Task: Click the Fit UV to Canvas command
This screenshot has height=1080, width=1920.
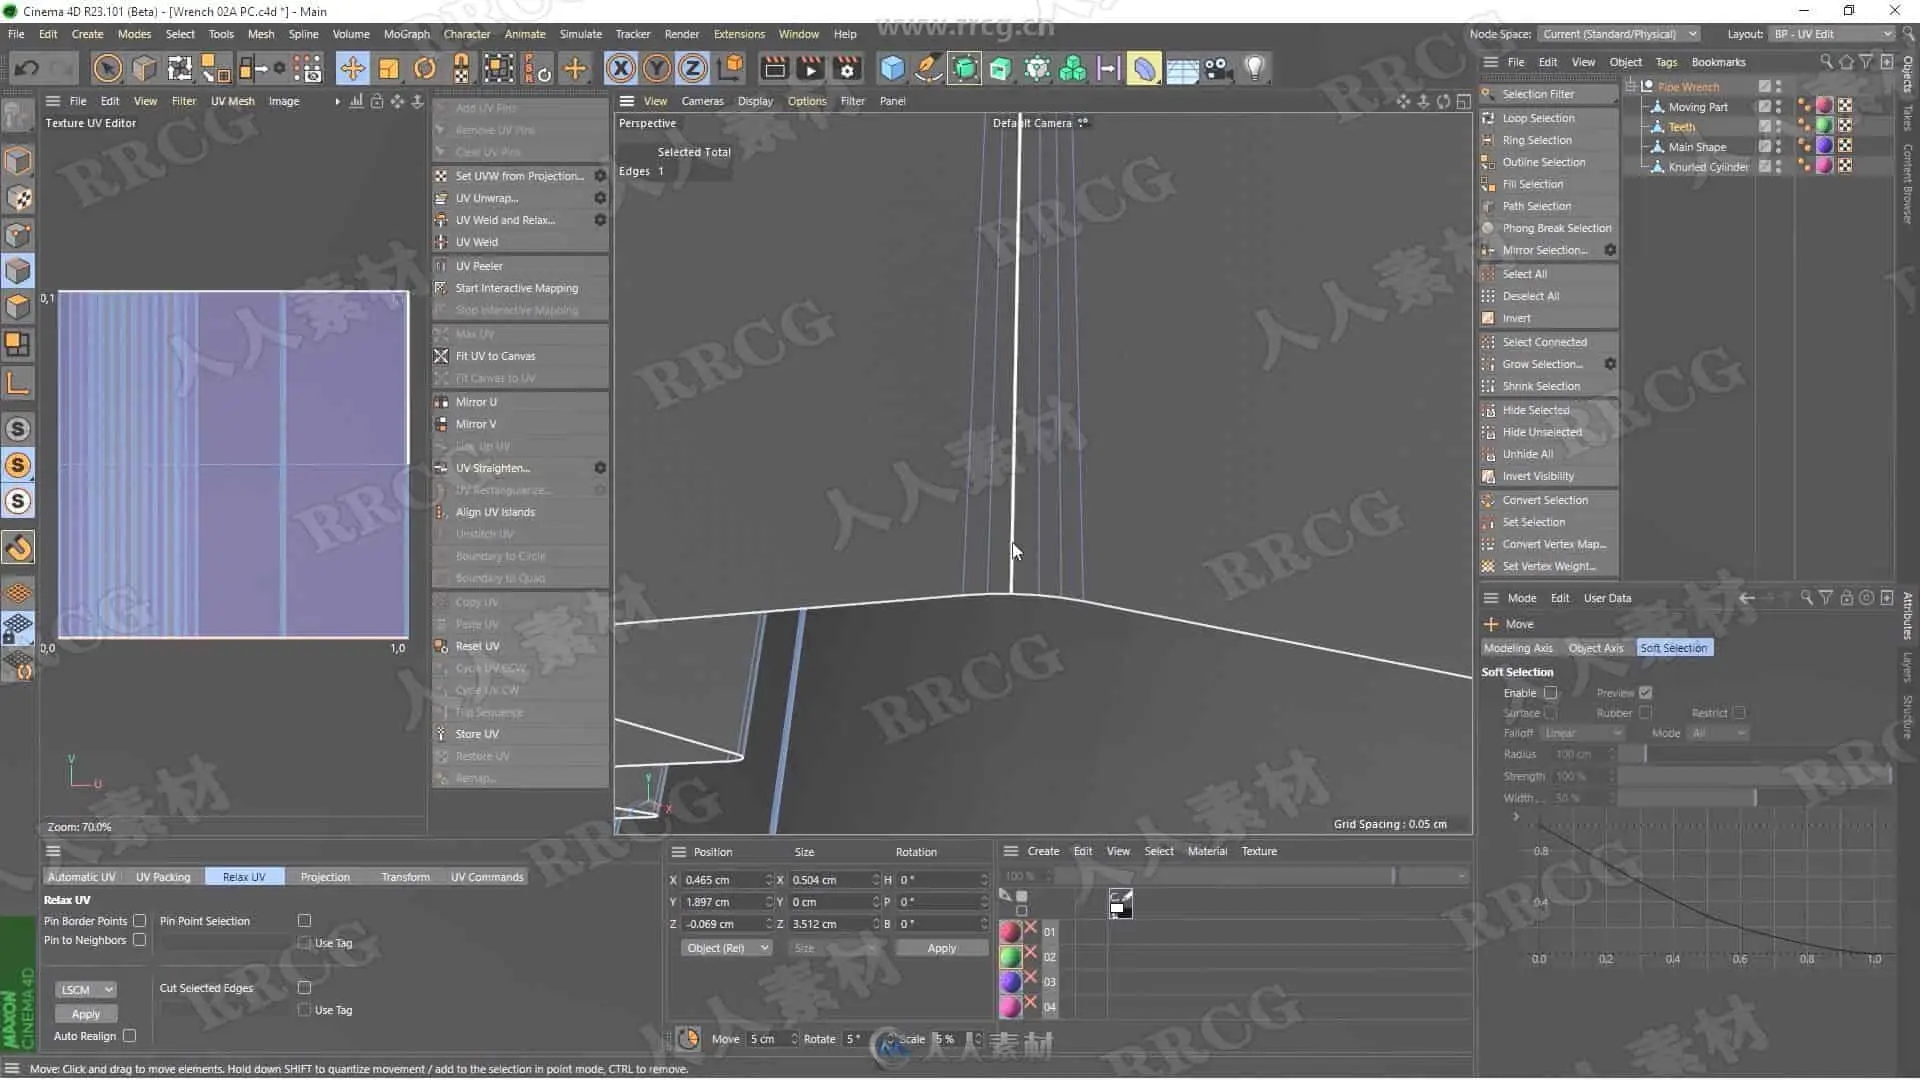Action: pos(495,356)
